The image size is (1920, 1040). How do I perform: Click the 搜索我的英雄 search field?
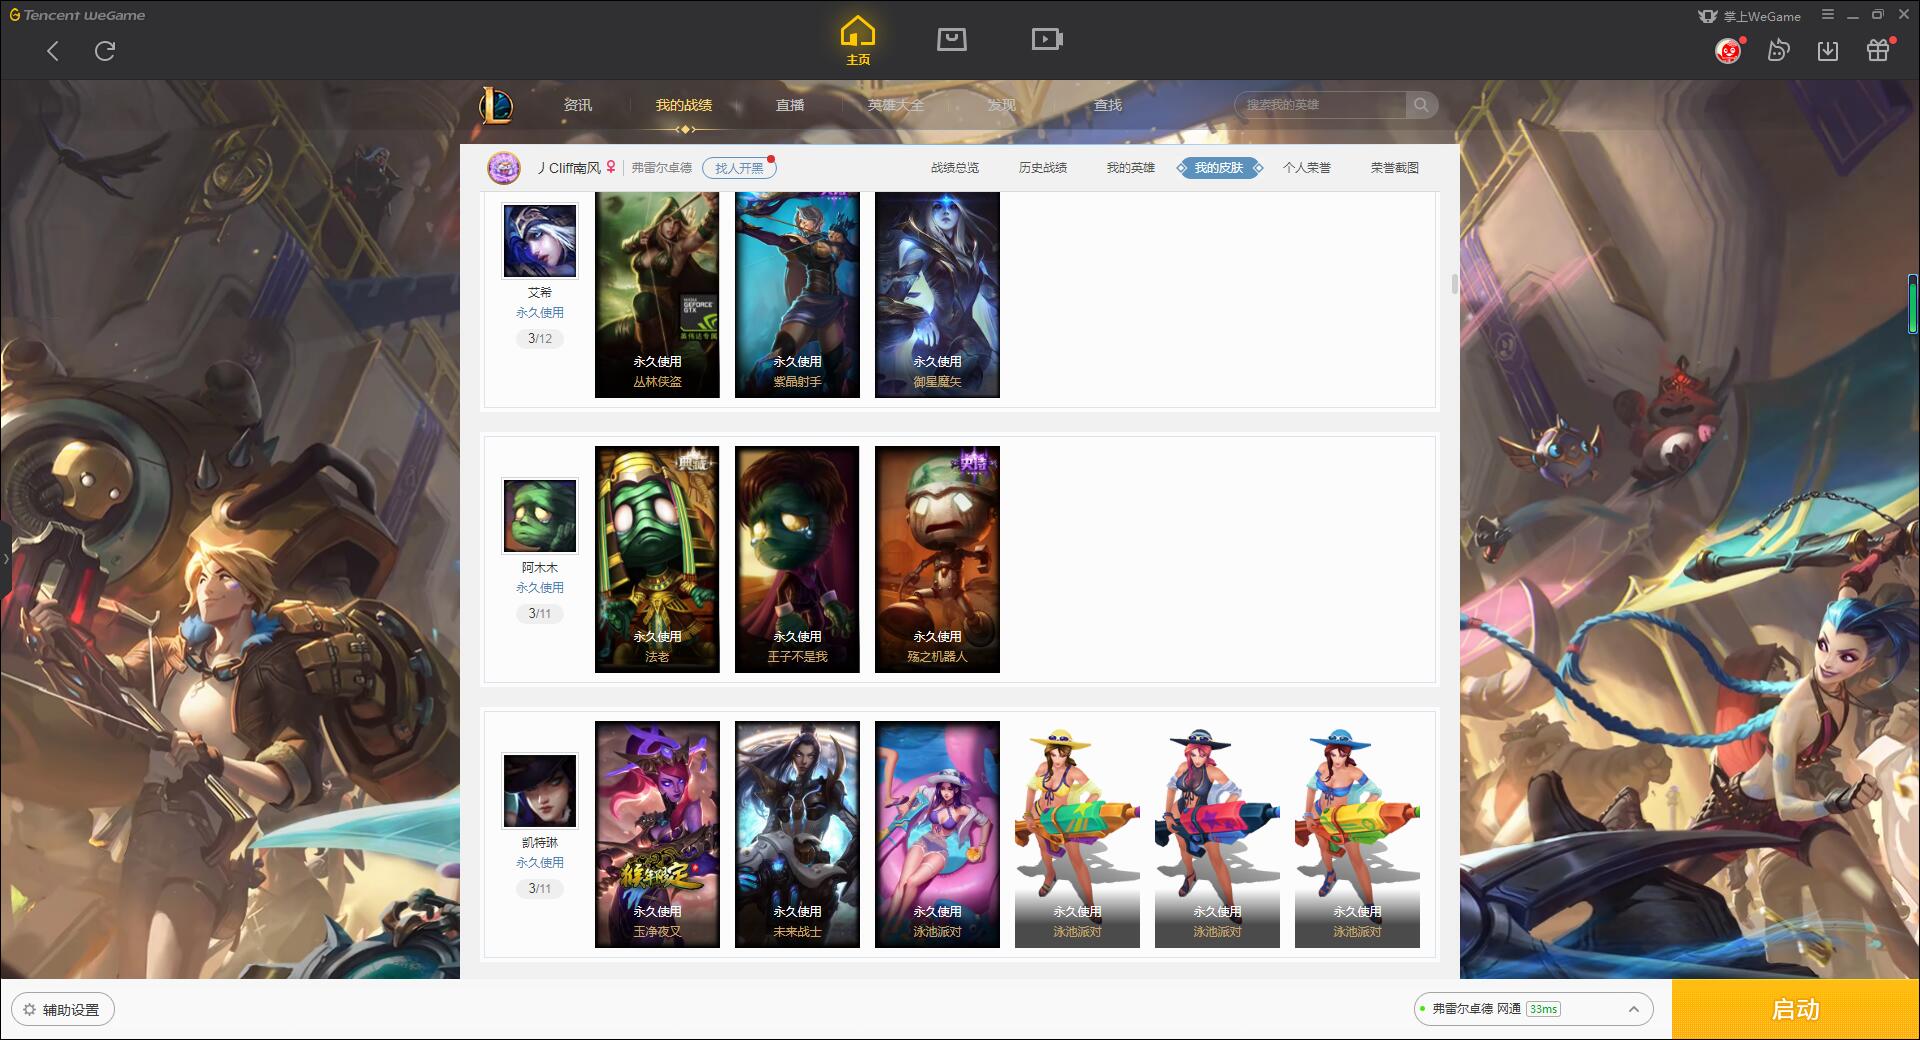click(x=1321, y=105)
